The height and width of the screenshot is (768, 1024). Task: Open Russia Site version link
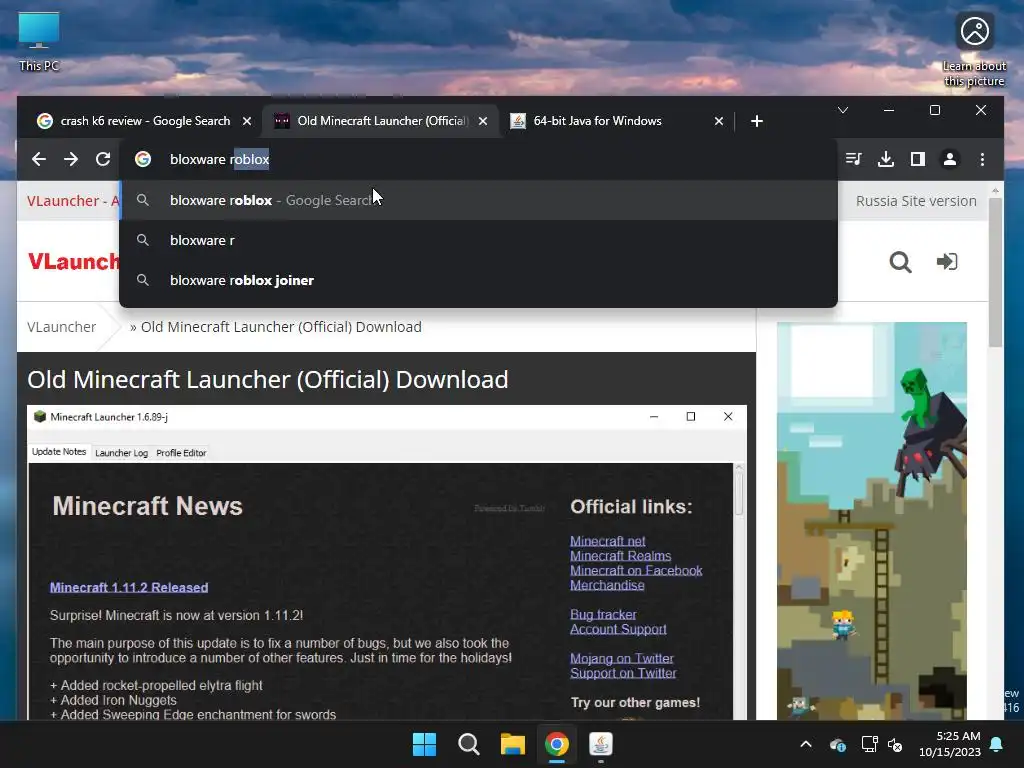pyautogui.click(x=916, y=201)
